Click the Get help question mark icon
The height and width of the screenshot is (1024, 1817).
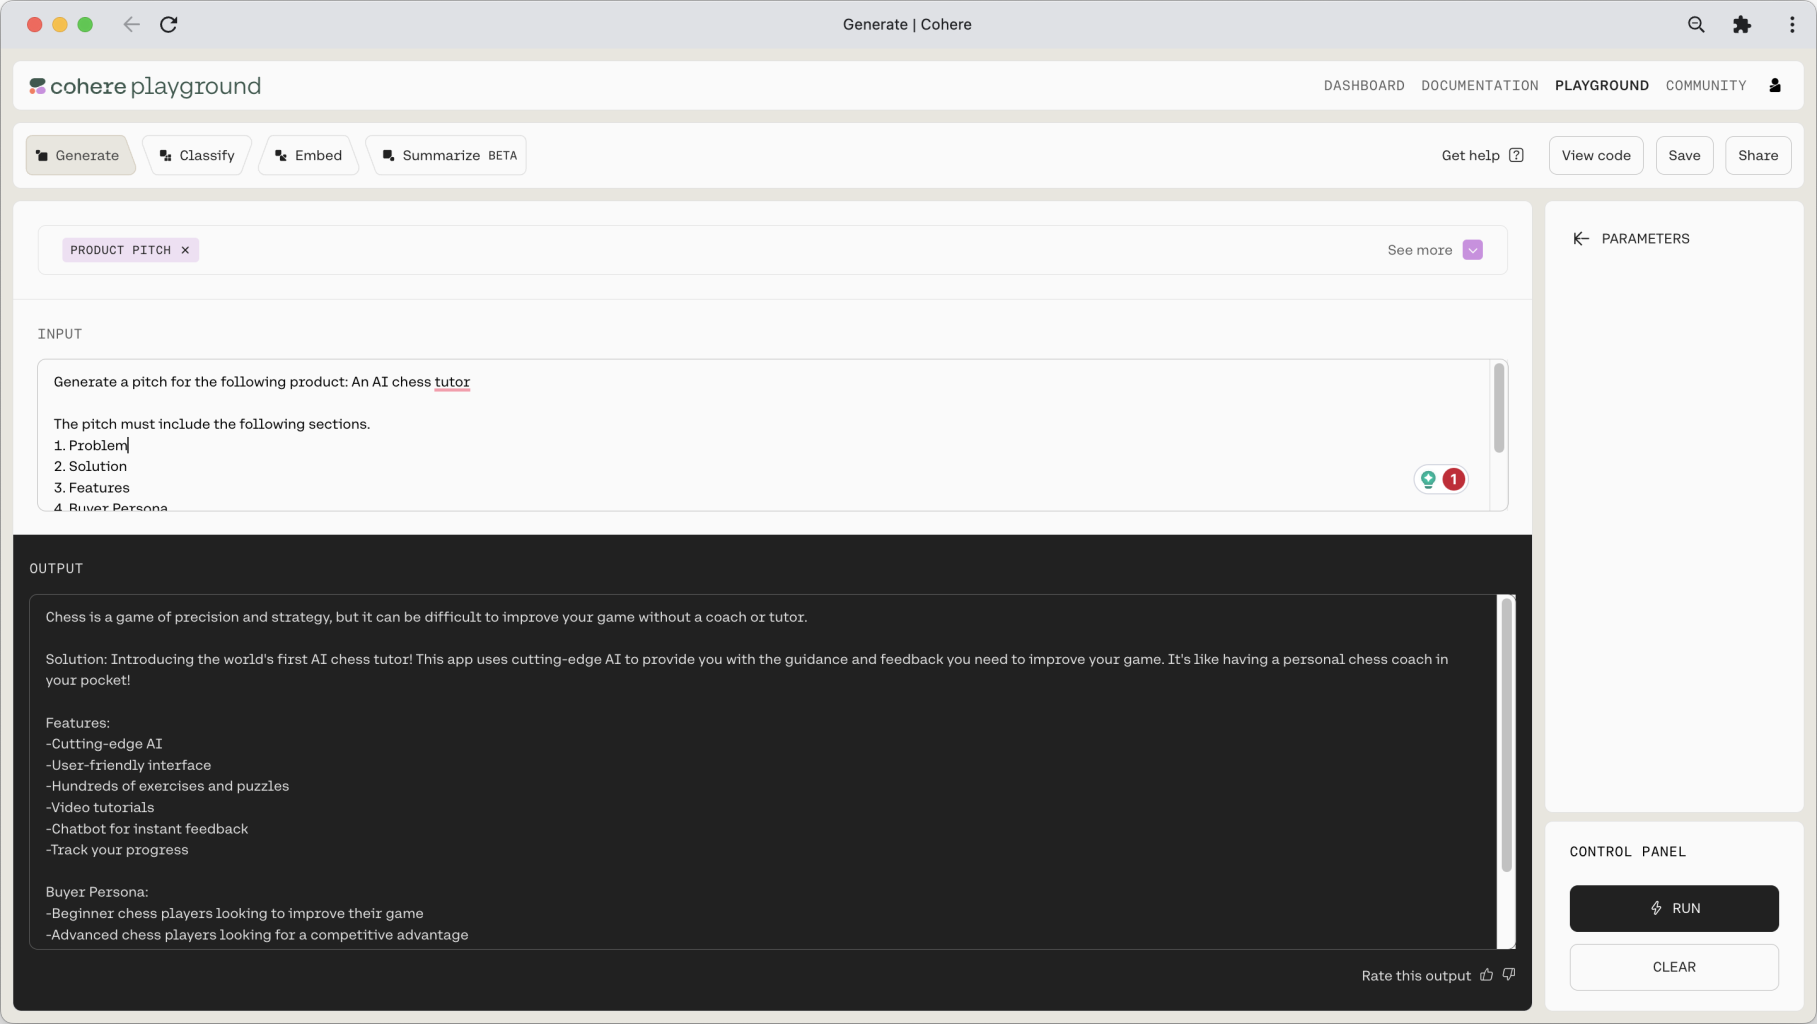point(1516,156)
